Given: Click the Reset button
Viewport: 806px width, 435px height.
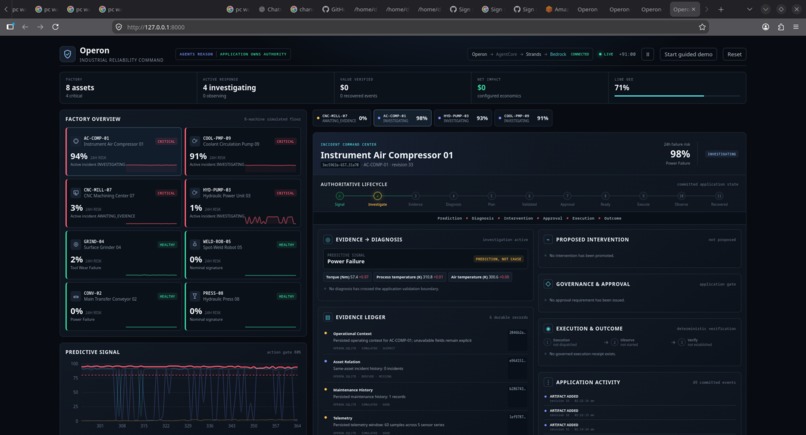Looking at the screenshot, I should tap(734, 54).
